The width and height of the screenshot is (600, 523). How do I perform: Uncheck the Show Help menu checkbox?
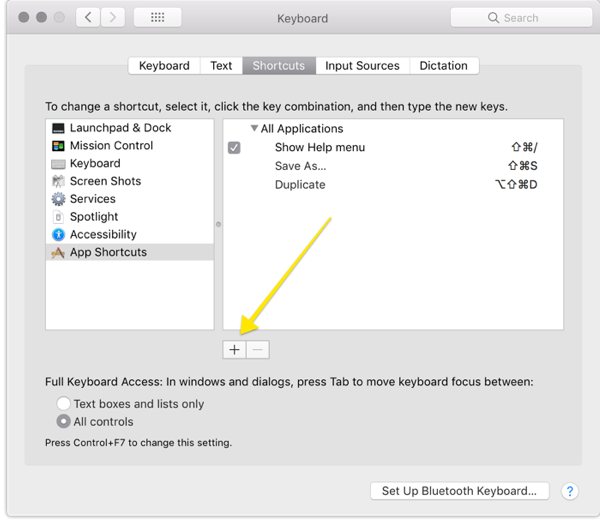click(234, 148)
